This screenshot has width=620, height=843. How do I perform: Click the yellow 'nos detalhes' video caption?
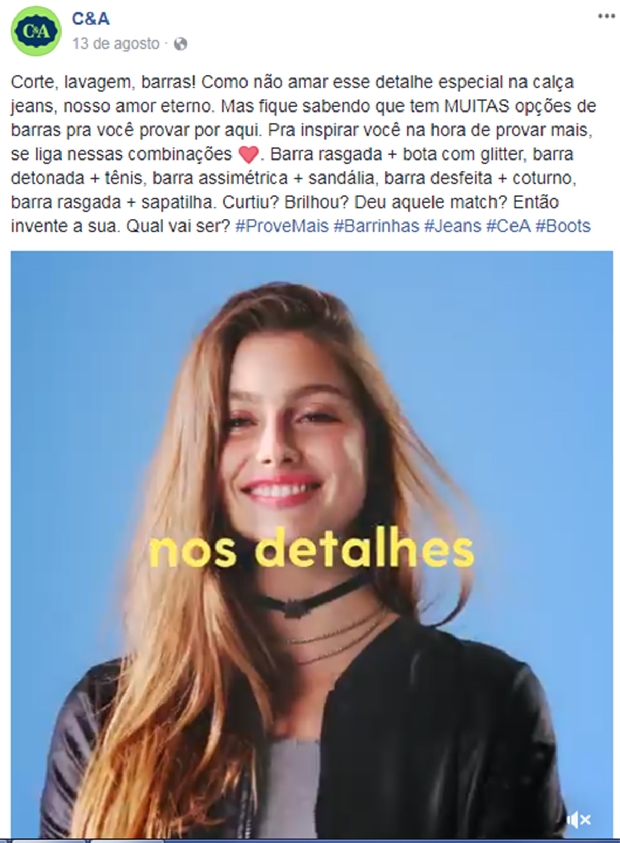(x=311, y=549)
